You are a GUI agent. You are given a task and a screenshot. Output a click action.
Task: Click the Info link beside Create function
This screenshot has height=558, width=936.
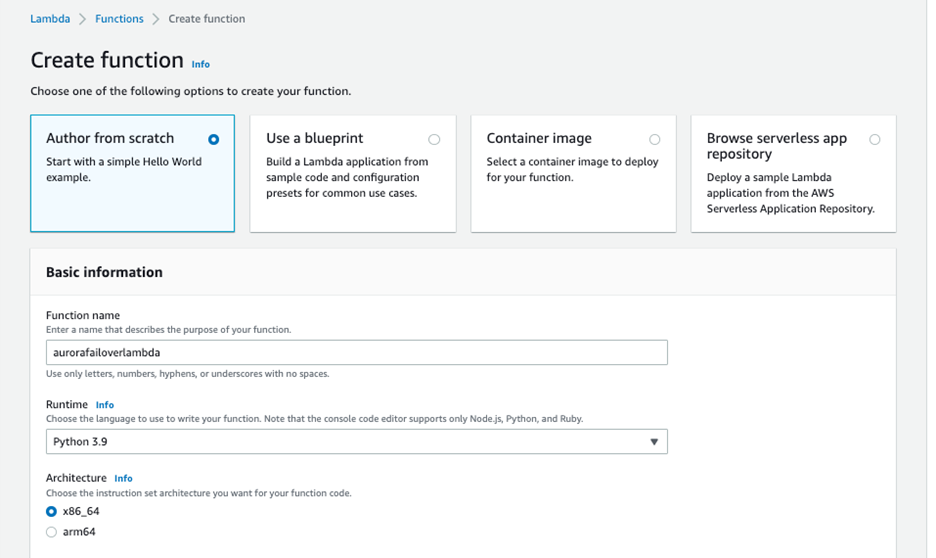(x=201, y=64)
